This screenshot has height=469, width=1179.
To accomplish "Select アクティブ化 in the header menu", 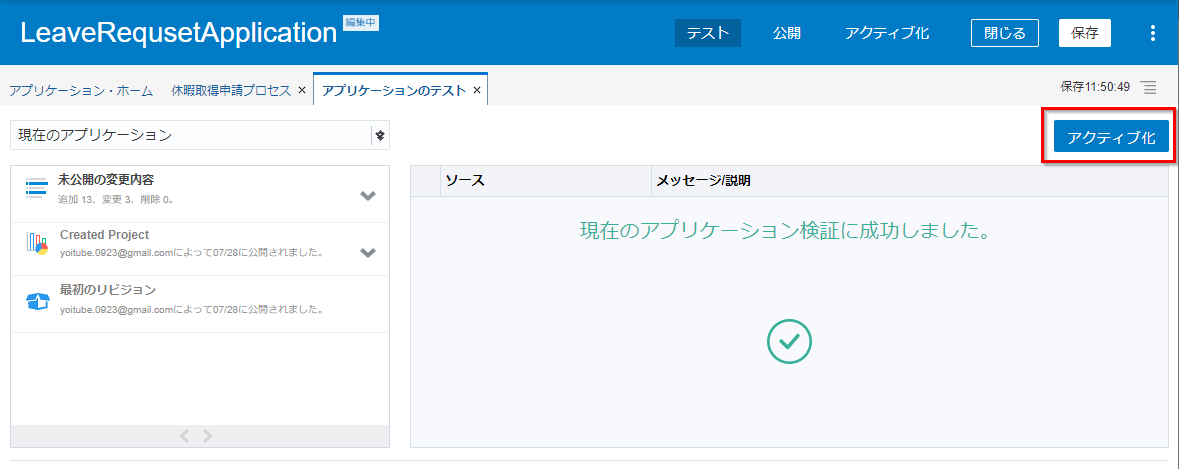I will pos(886,33).
